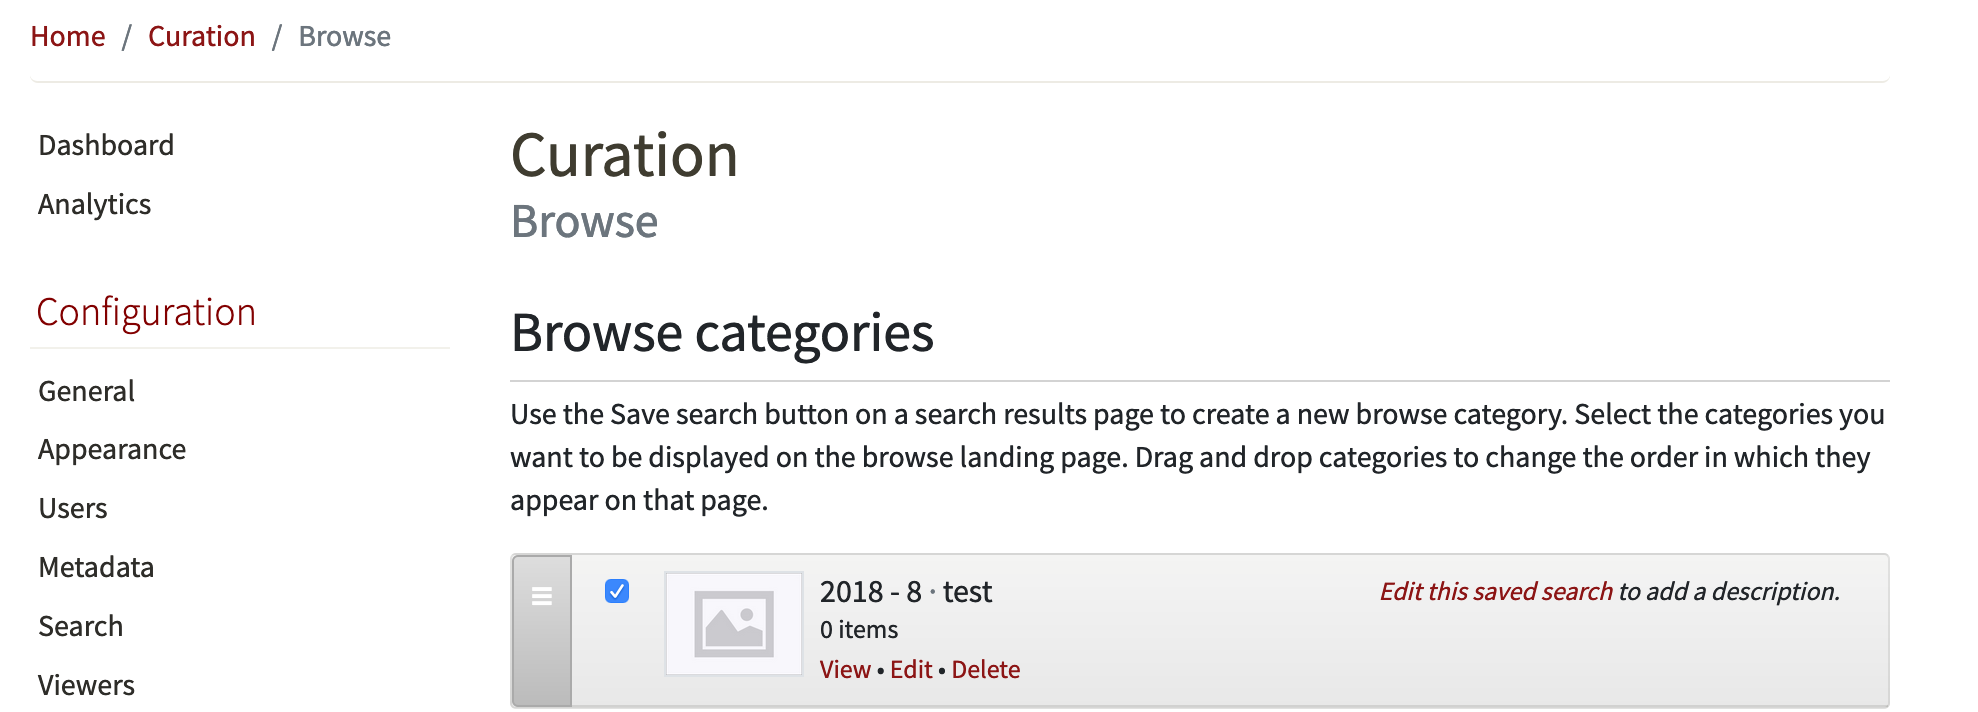Edit the 2018 - 8 category
This screenshot has width=1978, height=712.
[x=910, y=669]
